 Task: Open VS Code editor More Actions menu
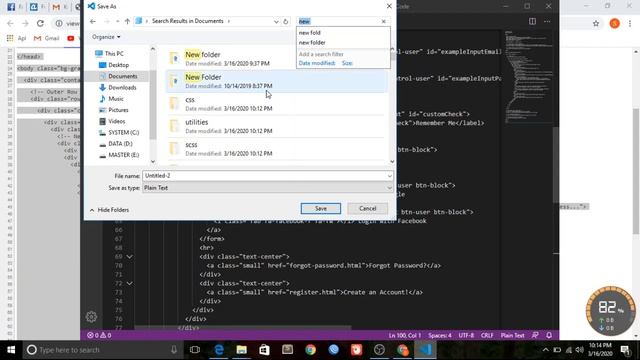click(547, 21)
